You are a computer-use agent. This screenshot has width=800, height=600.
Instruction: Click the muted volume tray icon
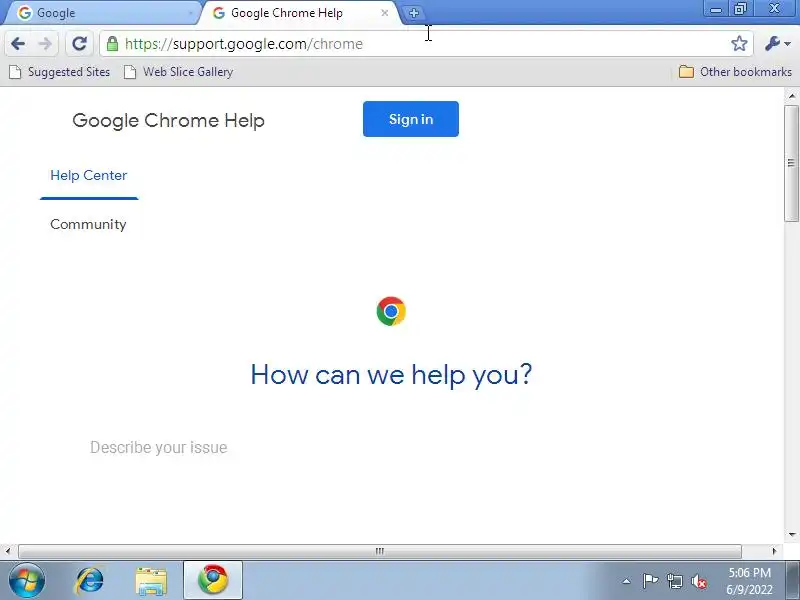click(x=699, y=581)
